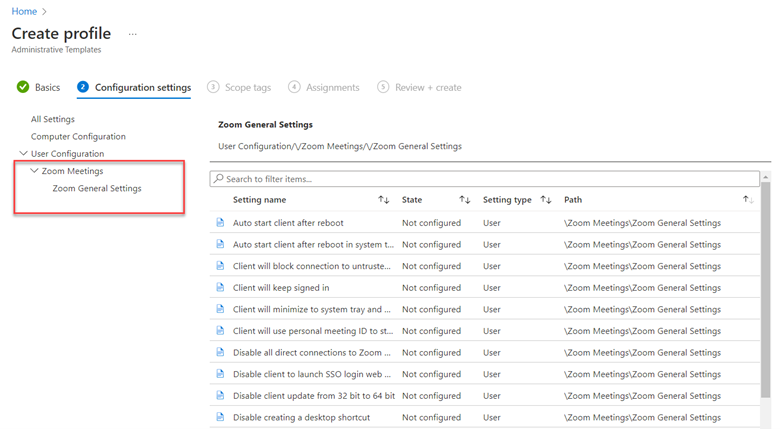
Task: Select Zoom Meetings label in the tree
Action: (x=72, y=171)
